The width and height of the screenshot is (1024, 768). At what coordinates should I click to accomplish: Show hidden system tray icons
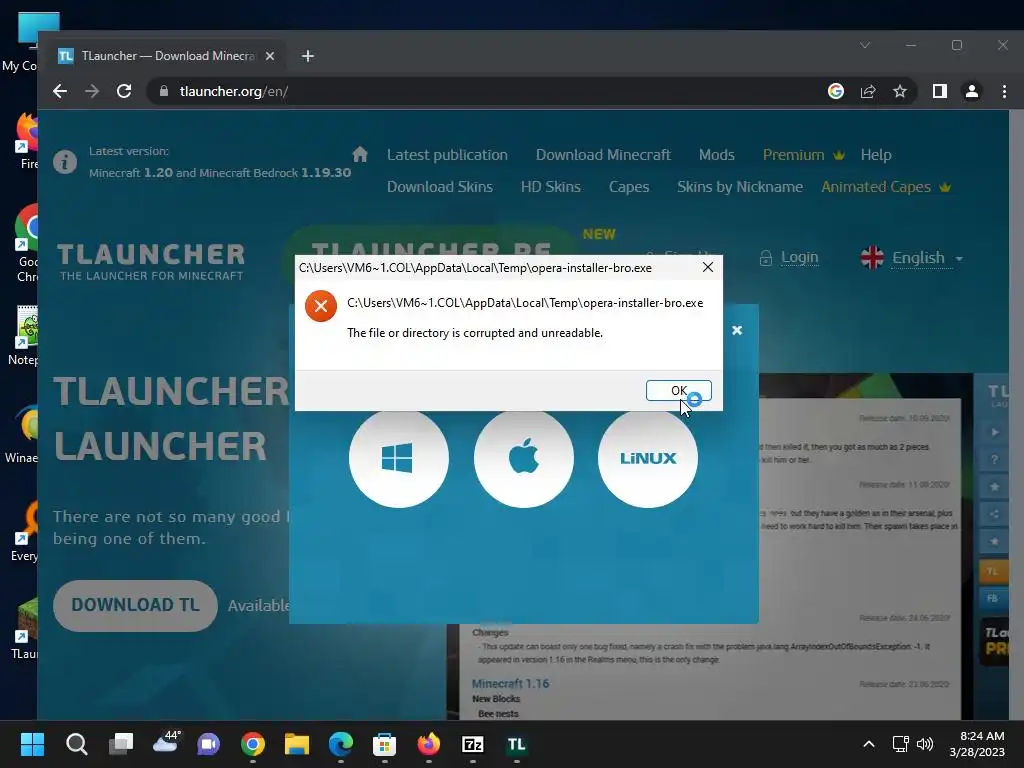coord(869,744)
